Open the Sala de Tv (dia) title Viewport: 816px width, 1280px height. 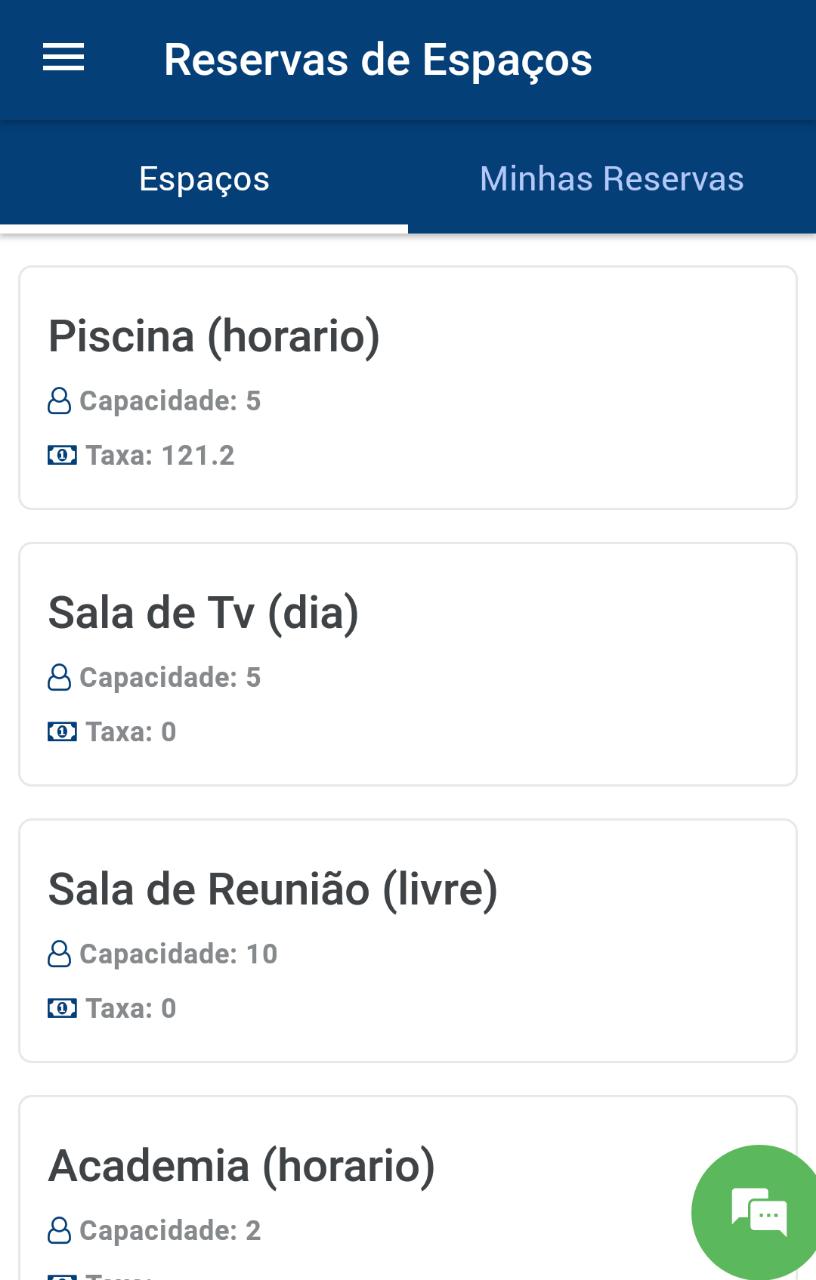203,612
